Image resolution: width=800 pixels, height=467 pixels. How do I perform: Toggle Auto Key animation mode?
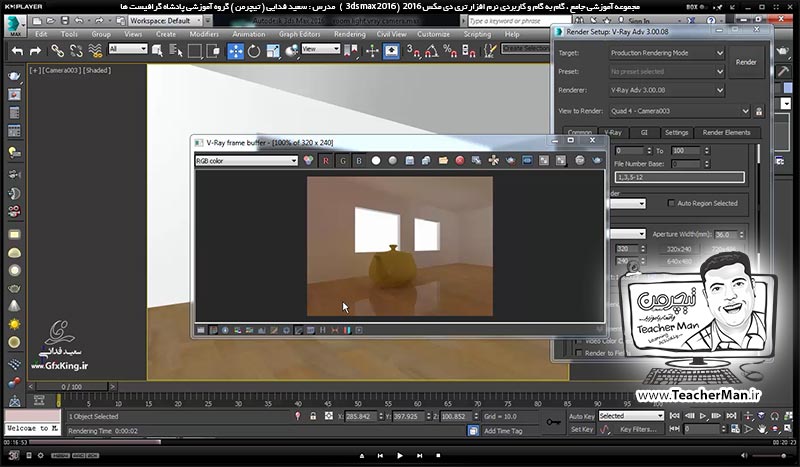581,416
